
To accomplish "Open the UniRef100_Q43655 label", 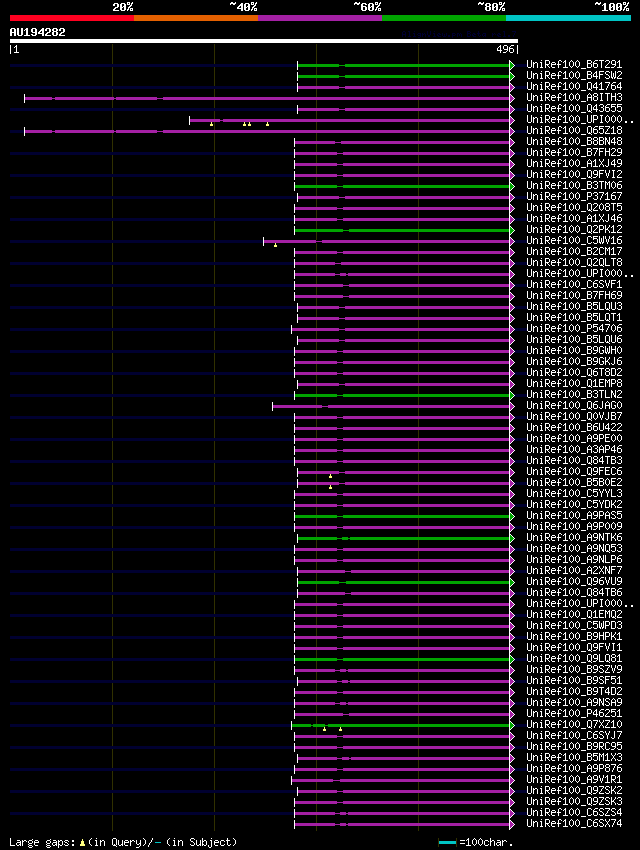I will tap(574, 108).
